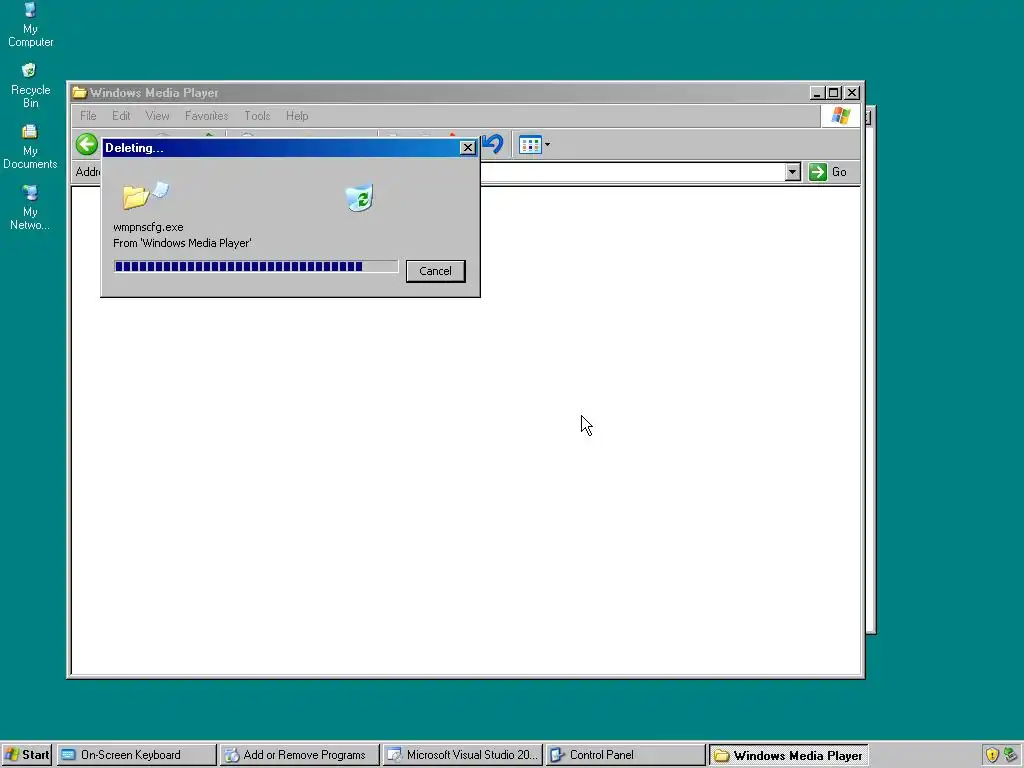
Task: Open the Views toolbar button
Action: click(530, 144)
